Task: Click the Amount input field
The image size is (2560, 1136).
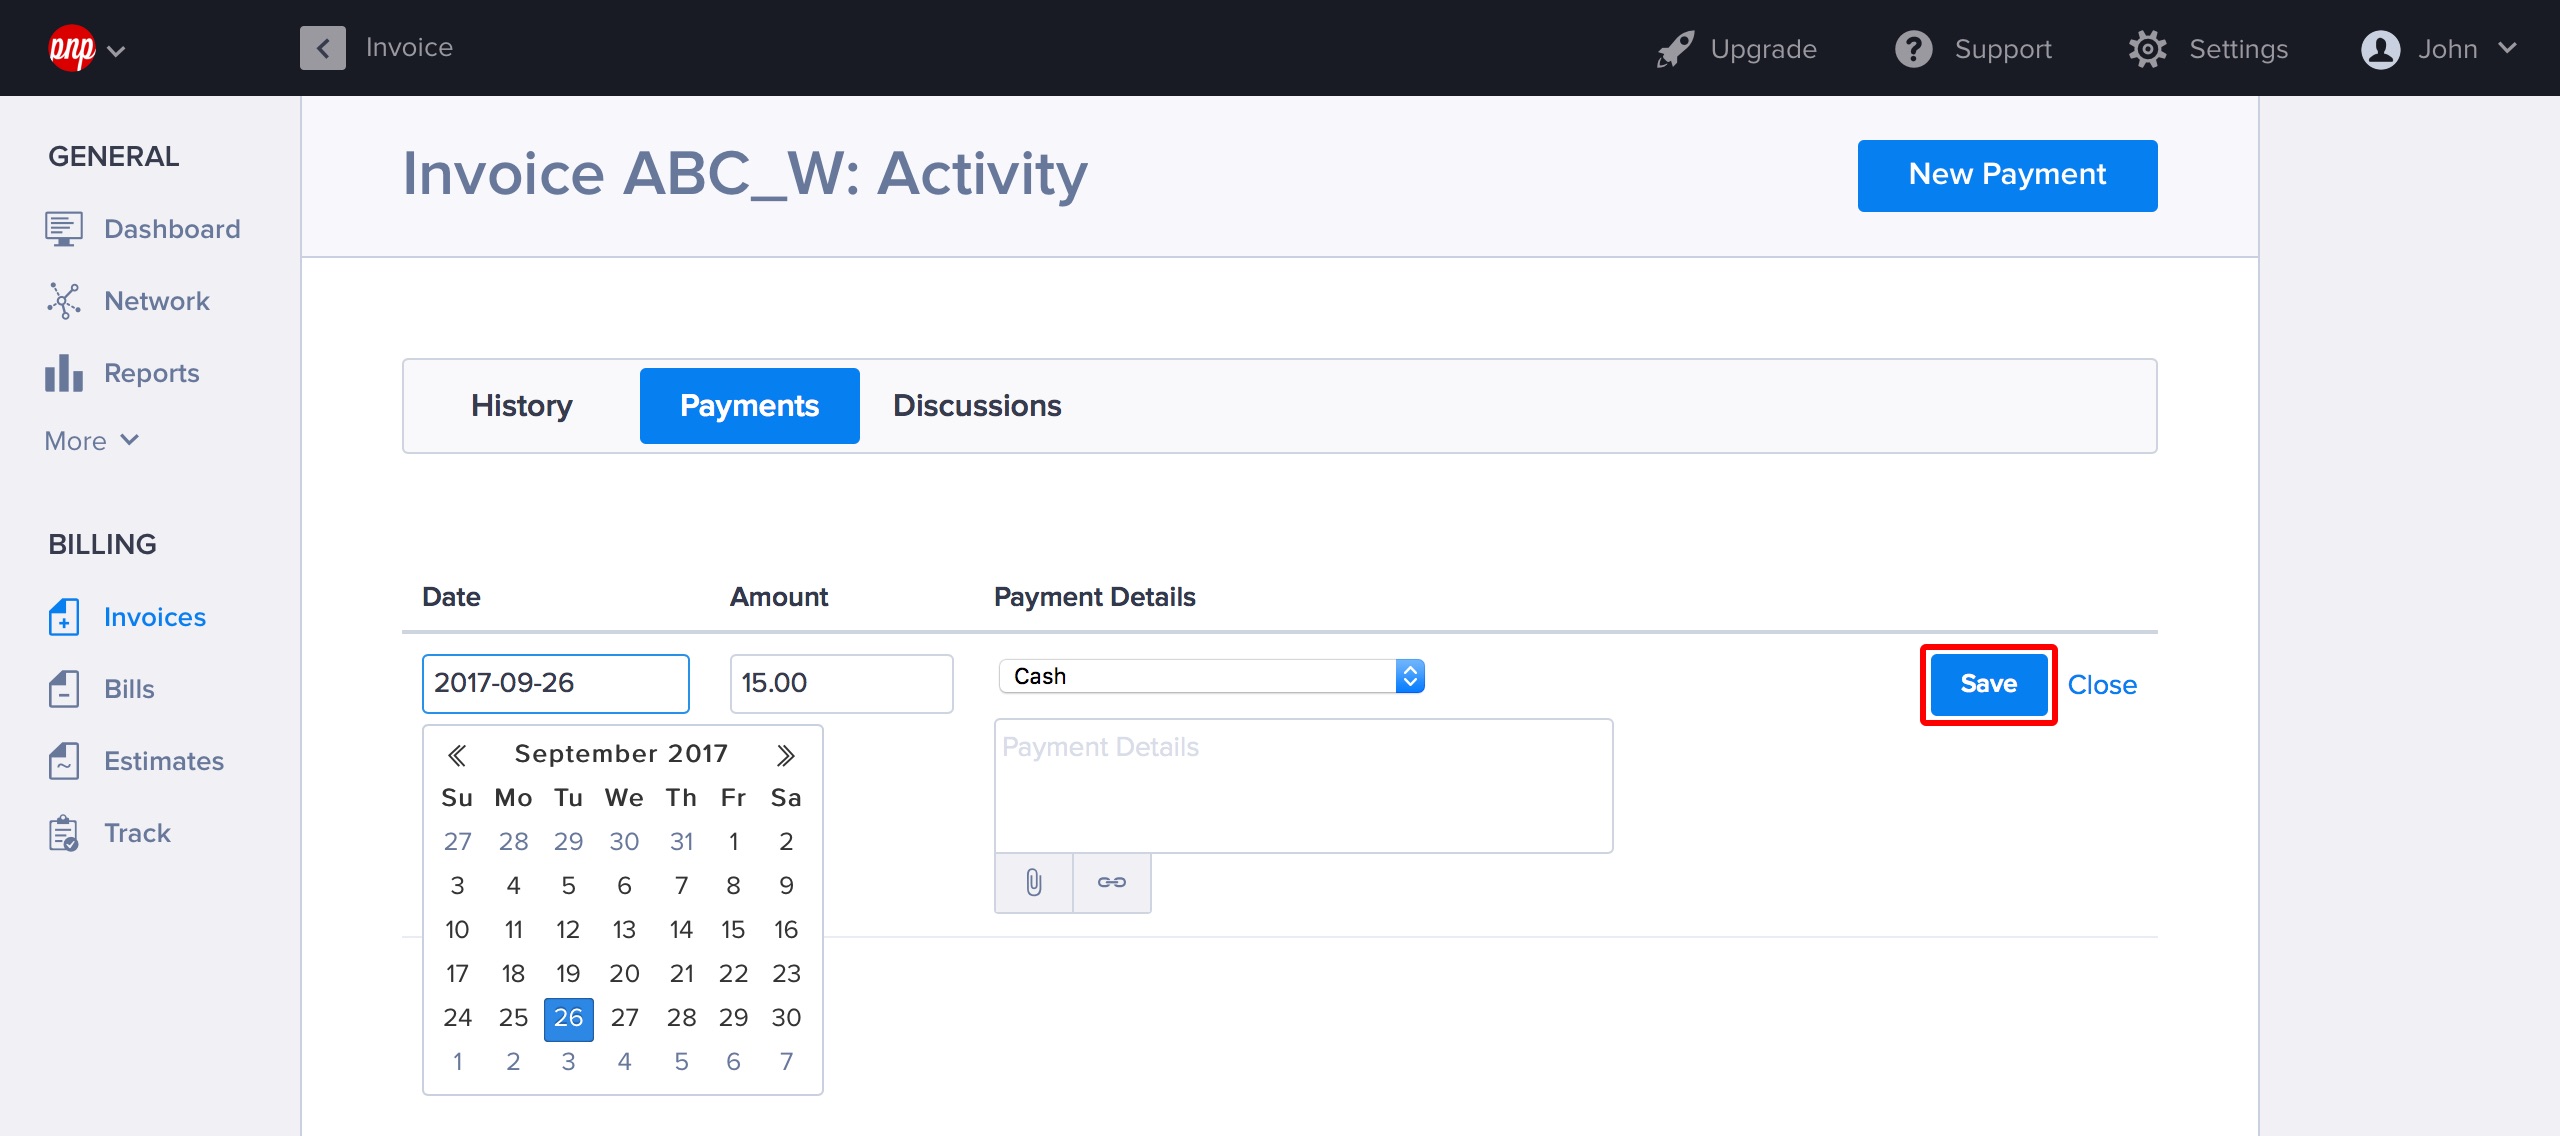Action: click(841, 683)
